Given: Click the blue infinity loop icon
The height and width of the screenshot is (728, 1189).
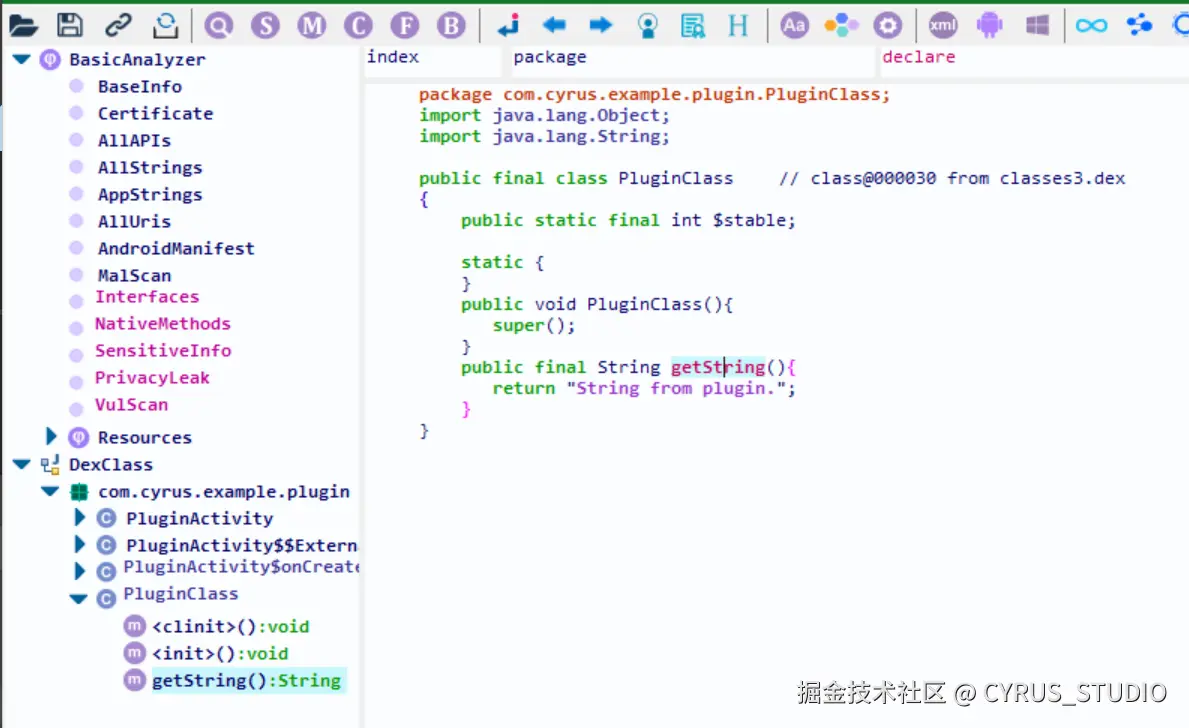Looking at the screenshot, I should [1091, 26].
